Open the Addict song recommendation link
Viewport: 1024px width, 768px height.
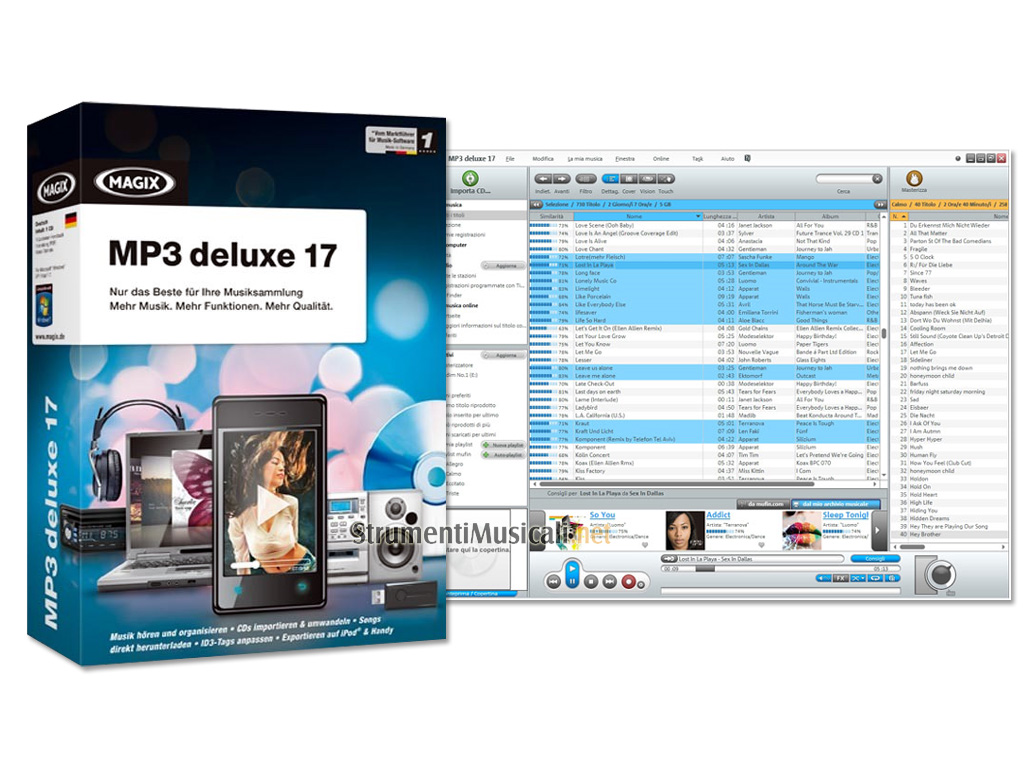pos(718,515)
